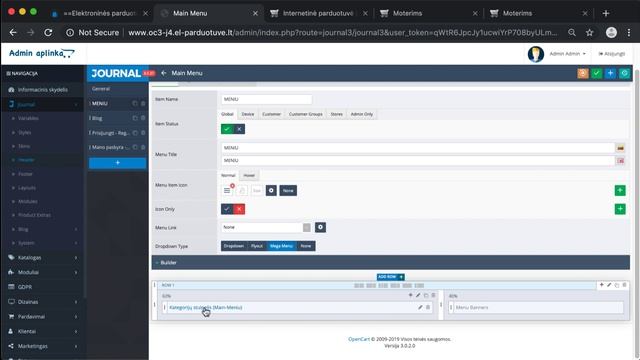This screenshot has height=360, width=640.
Task: Click green plus in Menu Item Icon row
Action: tap(620, 191)
